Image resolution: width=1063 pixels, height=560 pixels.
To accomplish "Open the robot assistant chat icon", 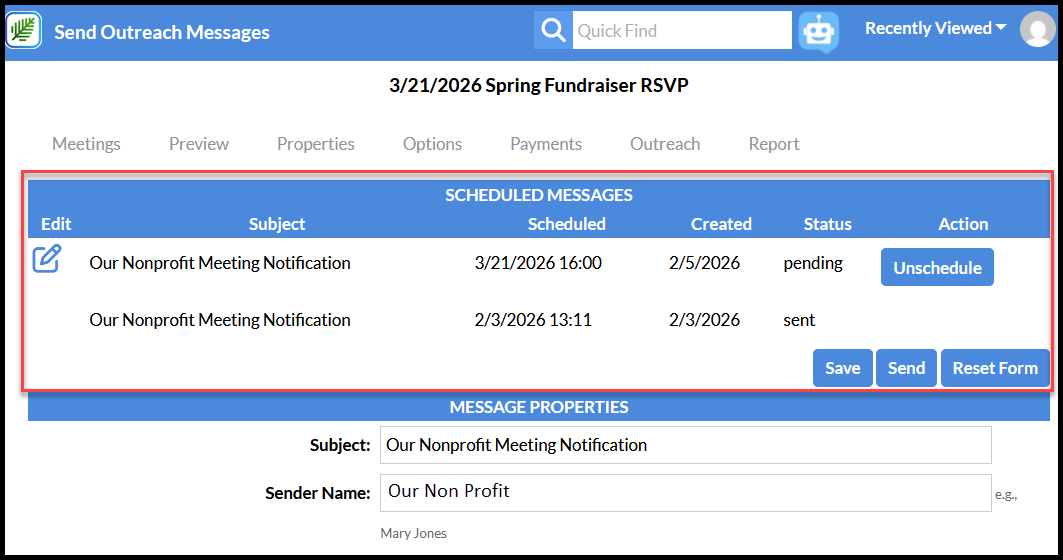I will [x=818, y=31].
